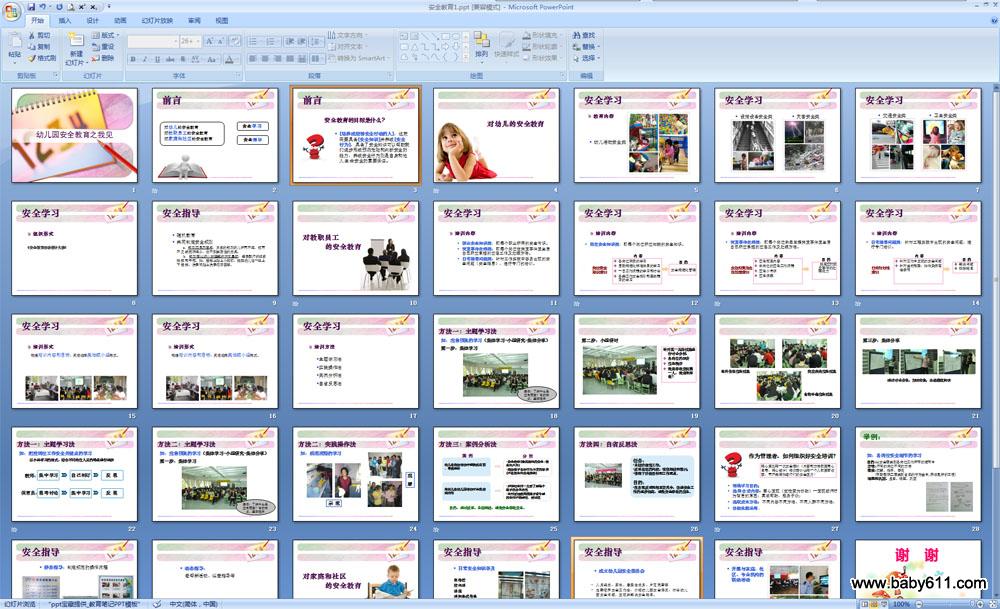Toggle italic formatting
Image resolution: width=1000 pixels, height=609 pixels.
[x=145, y=59]
